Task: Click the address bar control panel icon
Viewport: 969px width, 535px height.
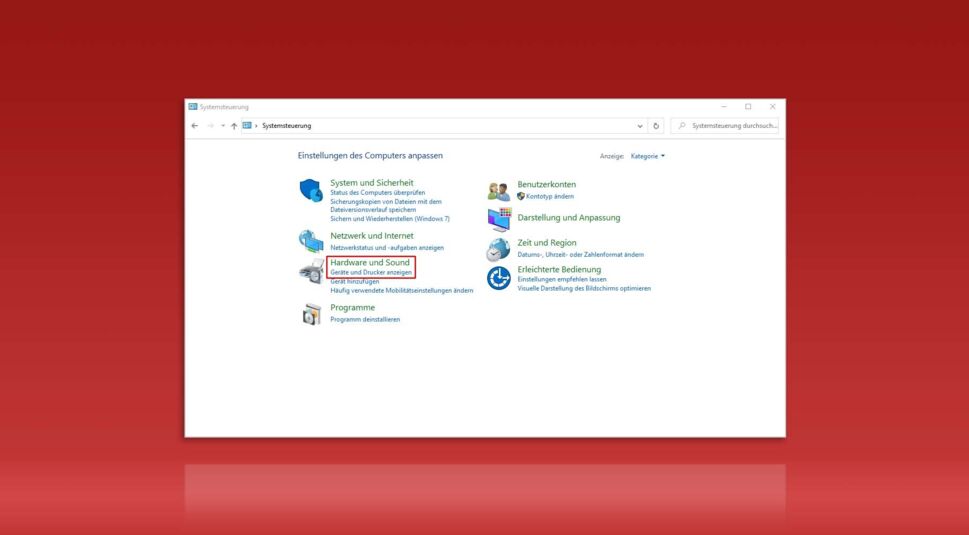Action: pyautogui.click(x=247, y=125)
